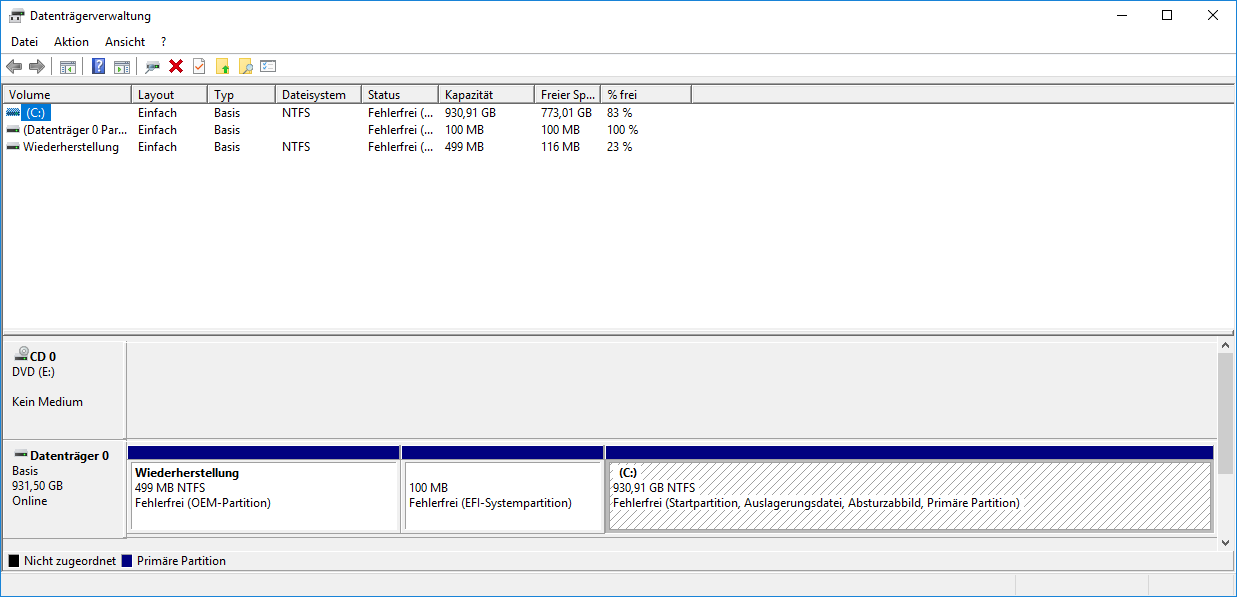Image resolution: width=1237 pixels, height=597 pixels.
Task: Click the 23 % free cell
Action: (x=619, y=147)
